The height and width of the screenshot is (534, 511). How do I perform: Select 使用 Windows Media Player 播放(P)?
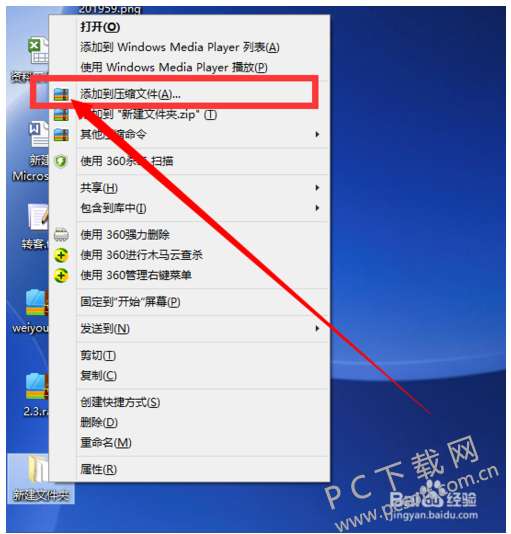pyautogui.click(x=174, y=67)
